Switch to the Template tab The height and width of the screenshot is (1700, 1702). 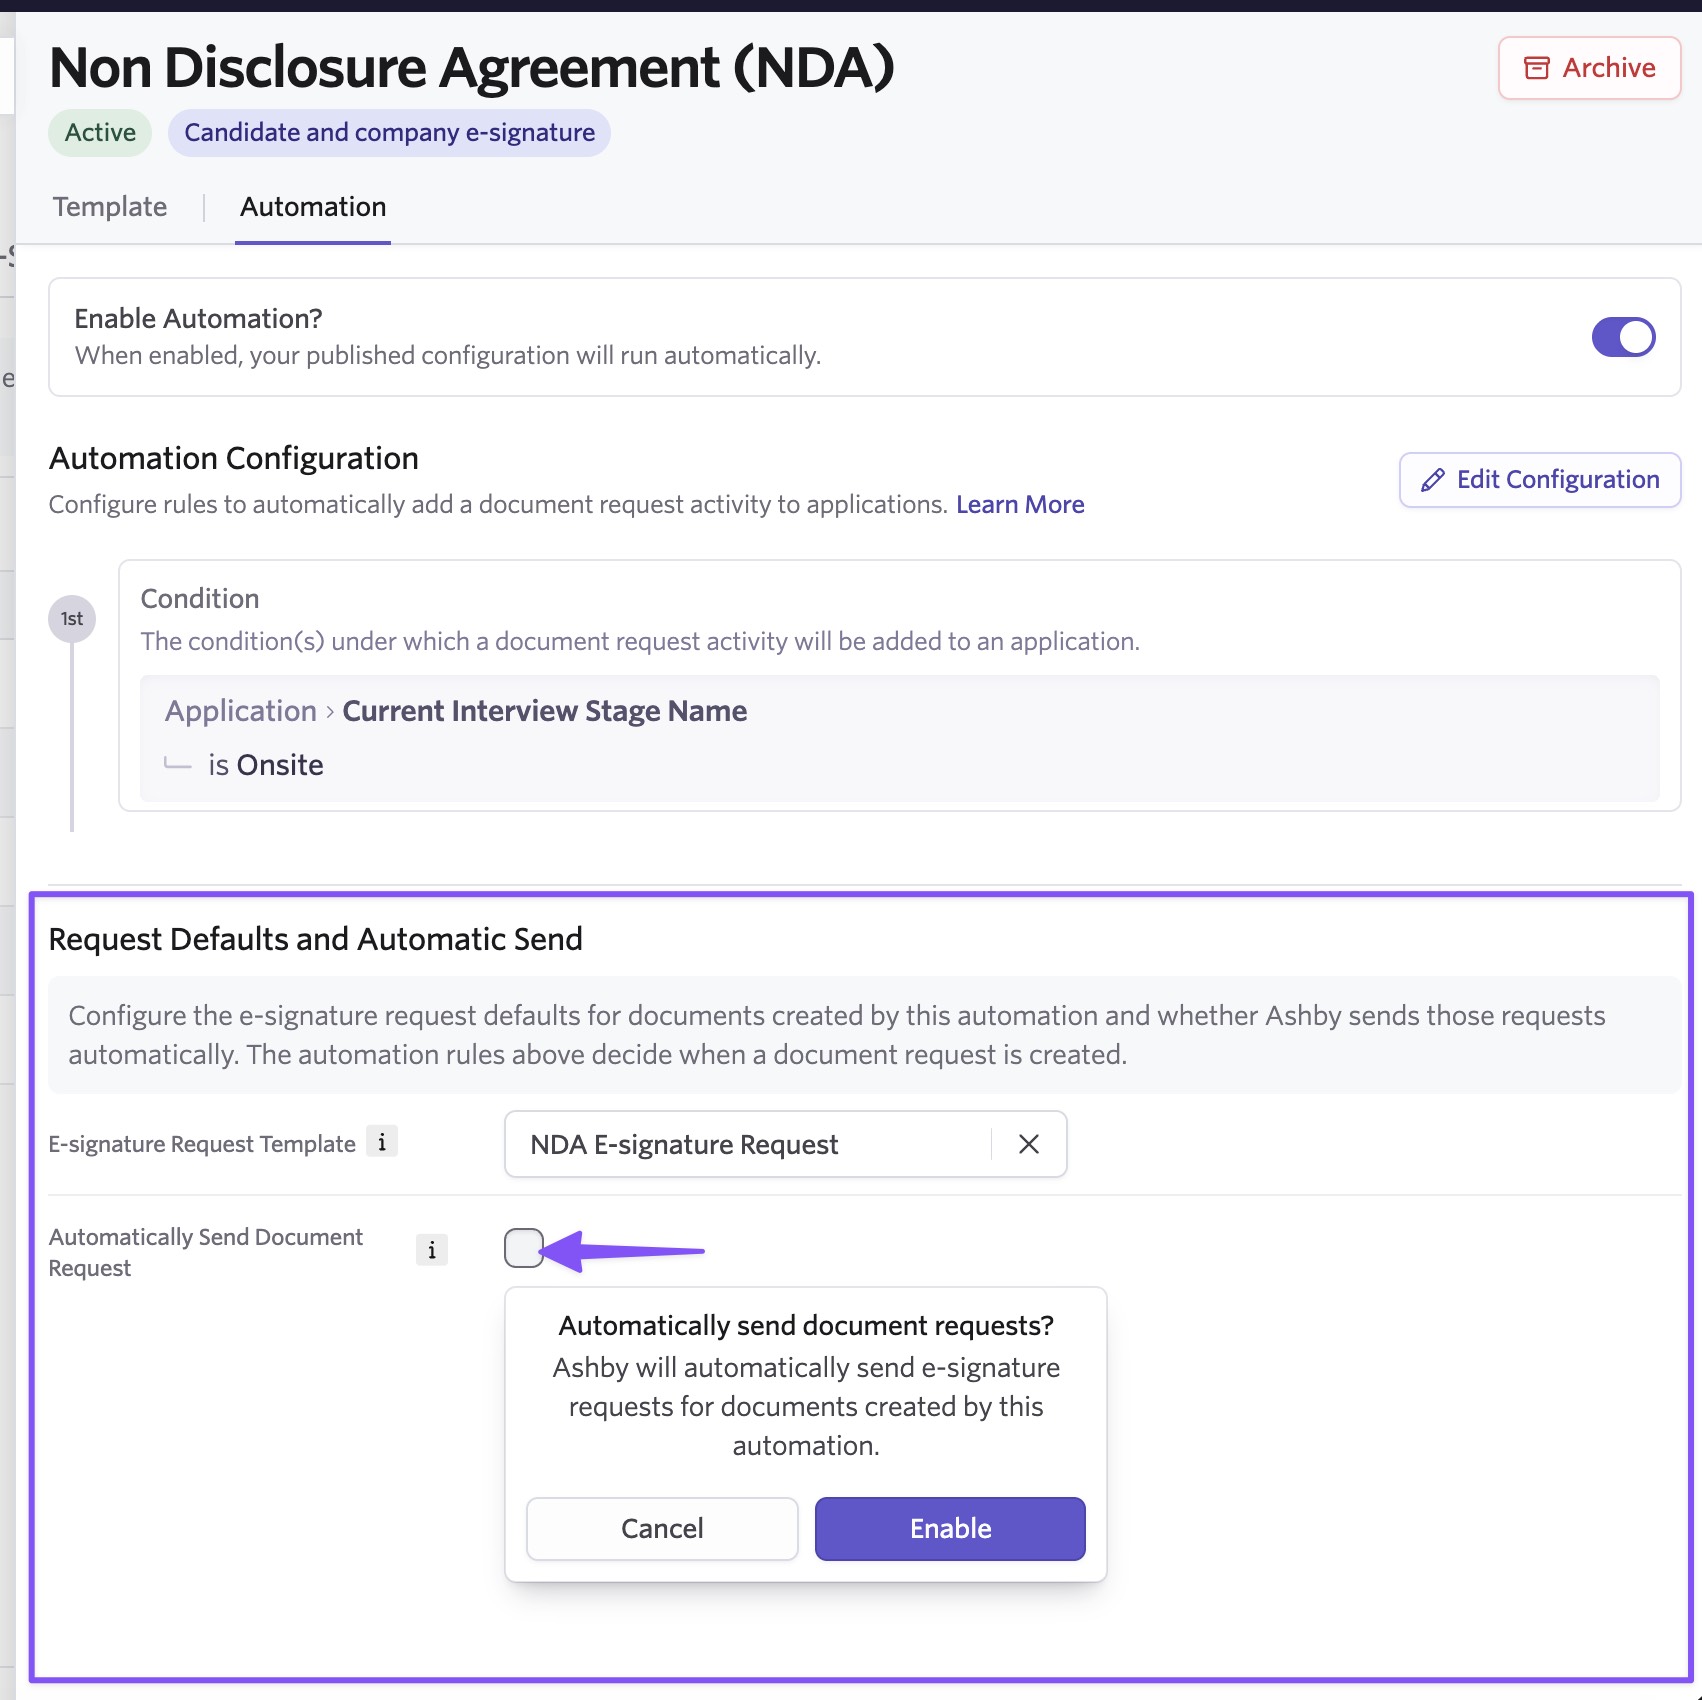pyautogui.click(x=110, y=207)
